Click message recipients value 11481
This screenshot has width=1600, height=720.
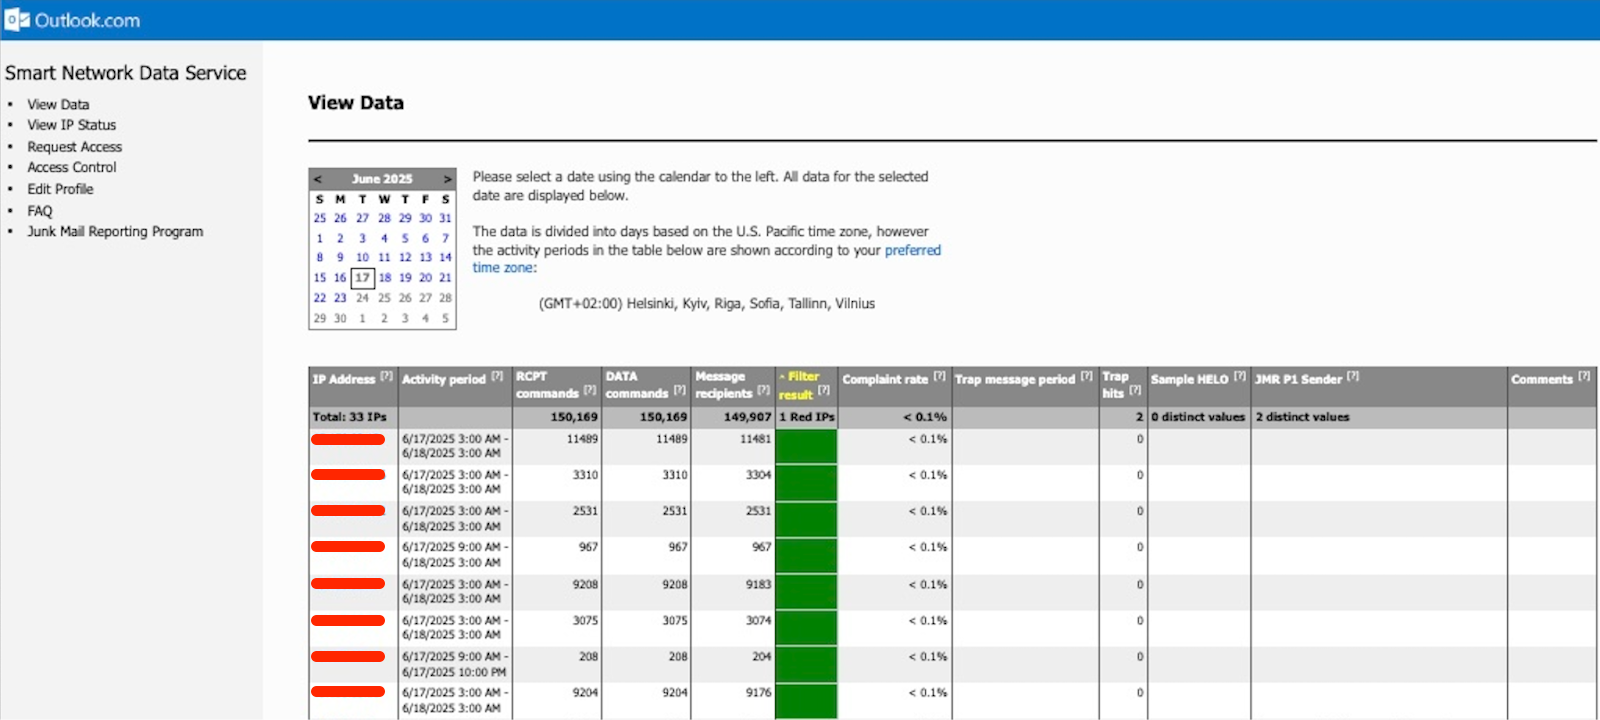[755, 439]
